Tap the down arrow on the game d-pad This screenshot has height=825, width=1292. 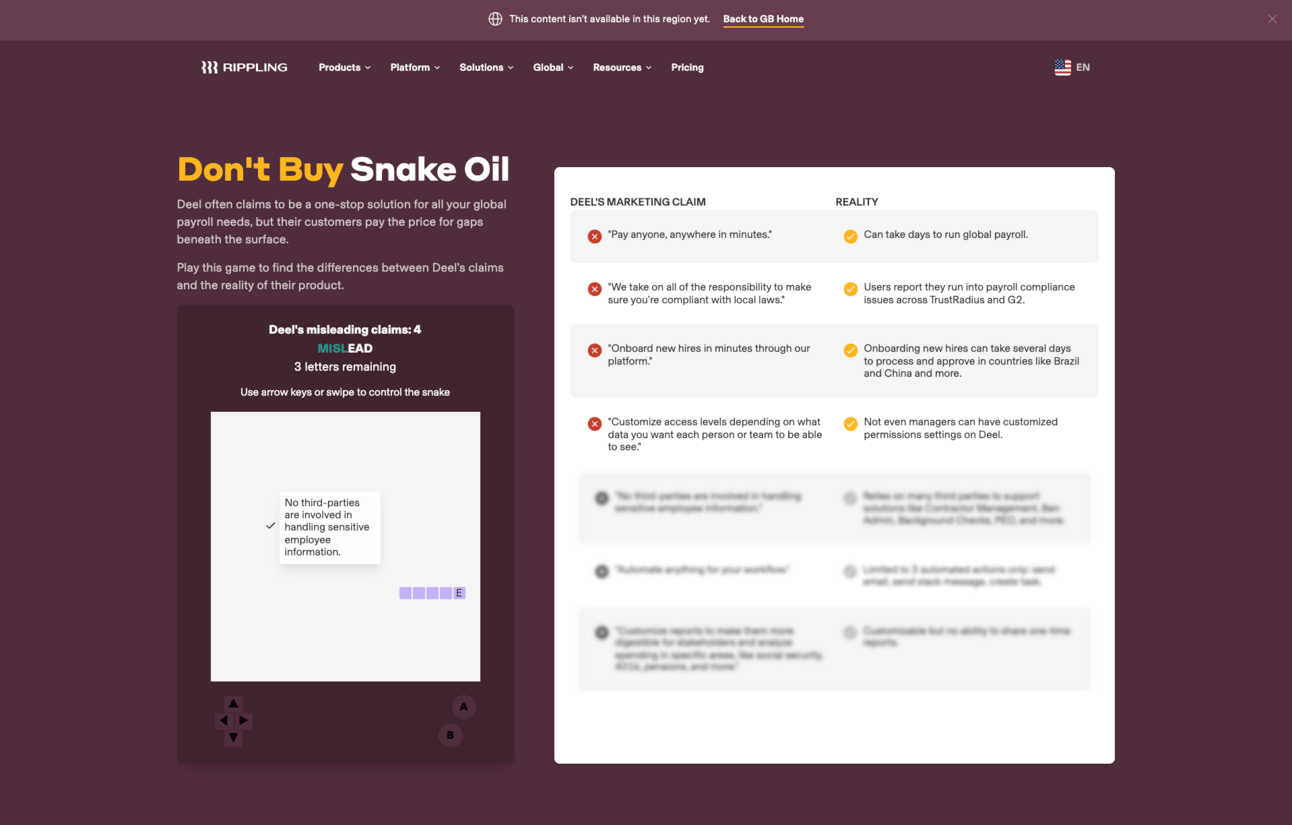pos(233,737)
